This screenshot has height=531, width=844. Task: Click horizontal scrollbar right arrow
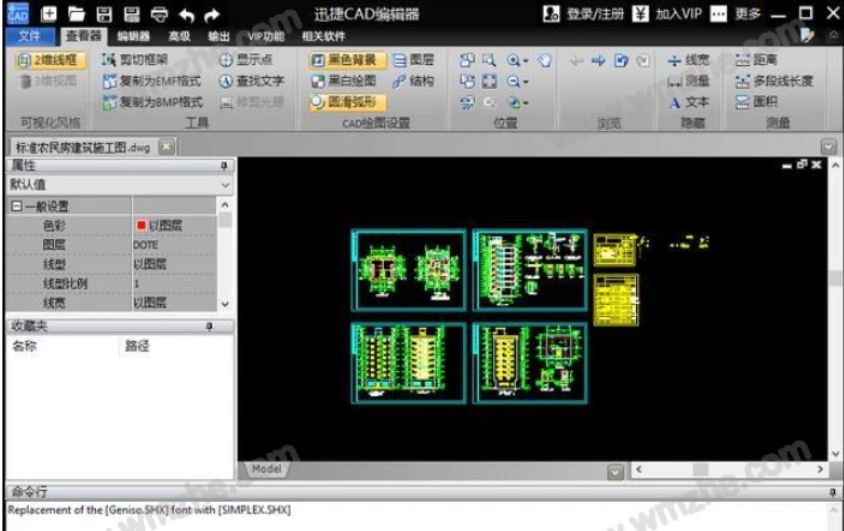pyautogui.click(x=820, y=470)
